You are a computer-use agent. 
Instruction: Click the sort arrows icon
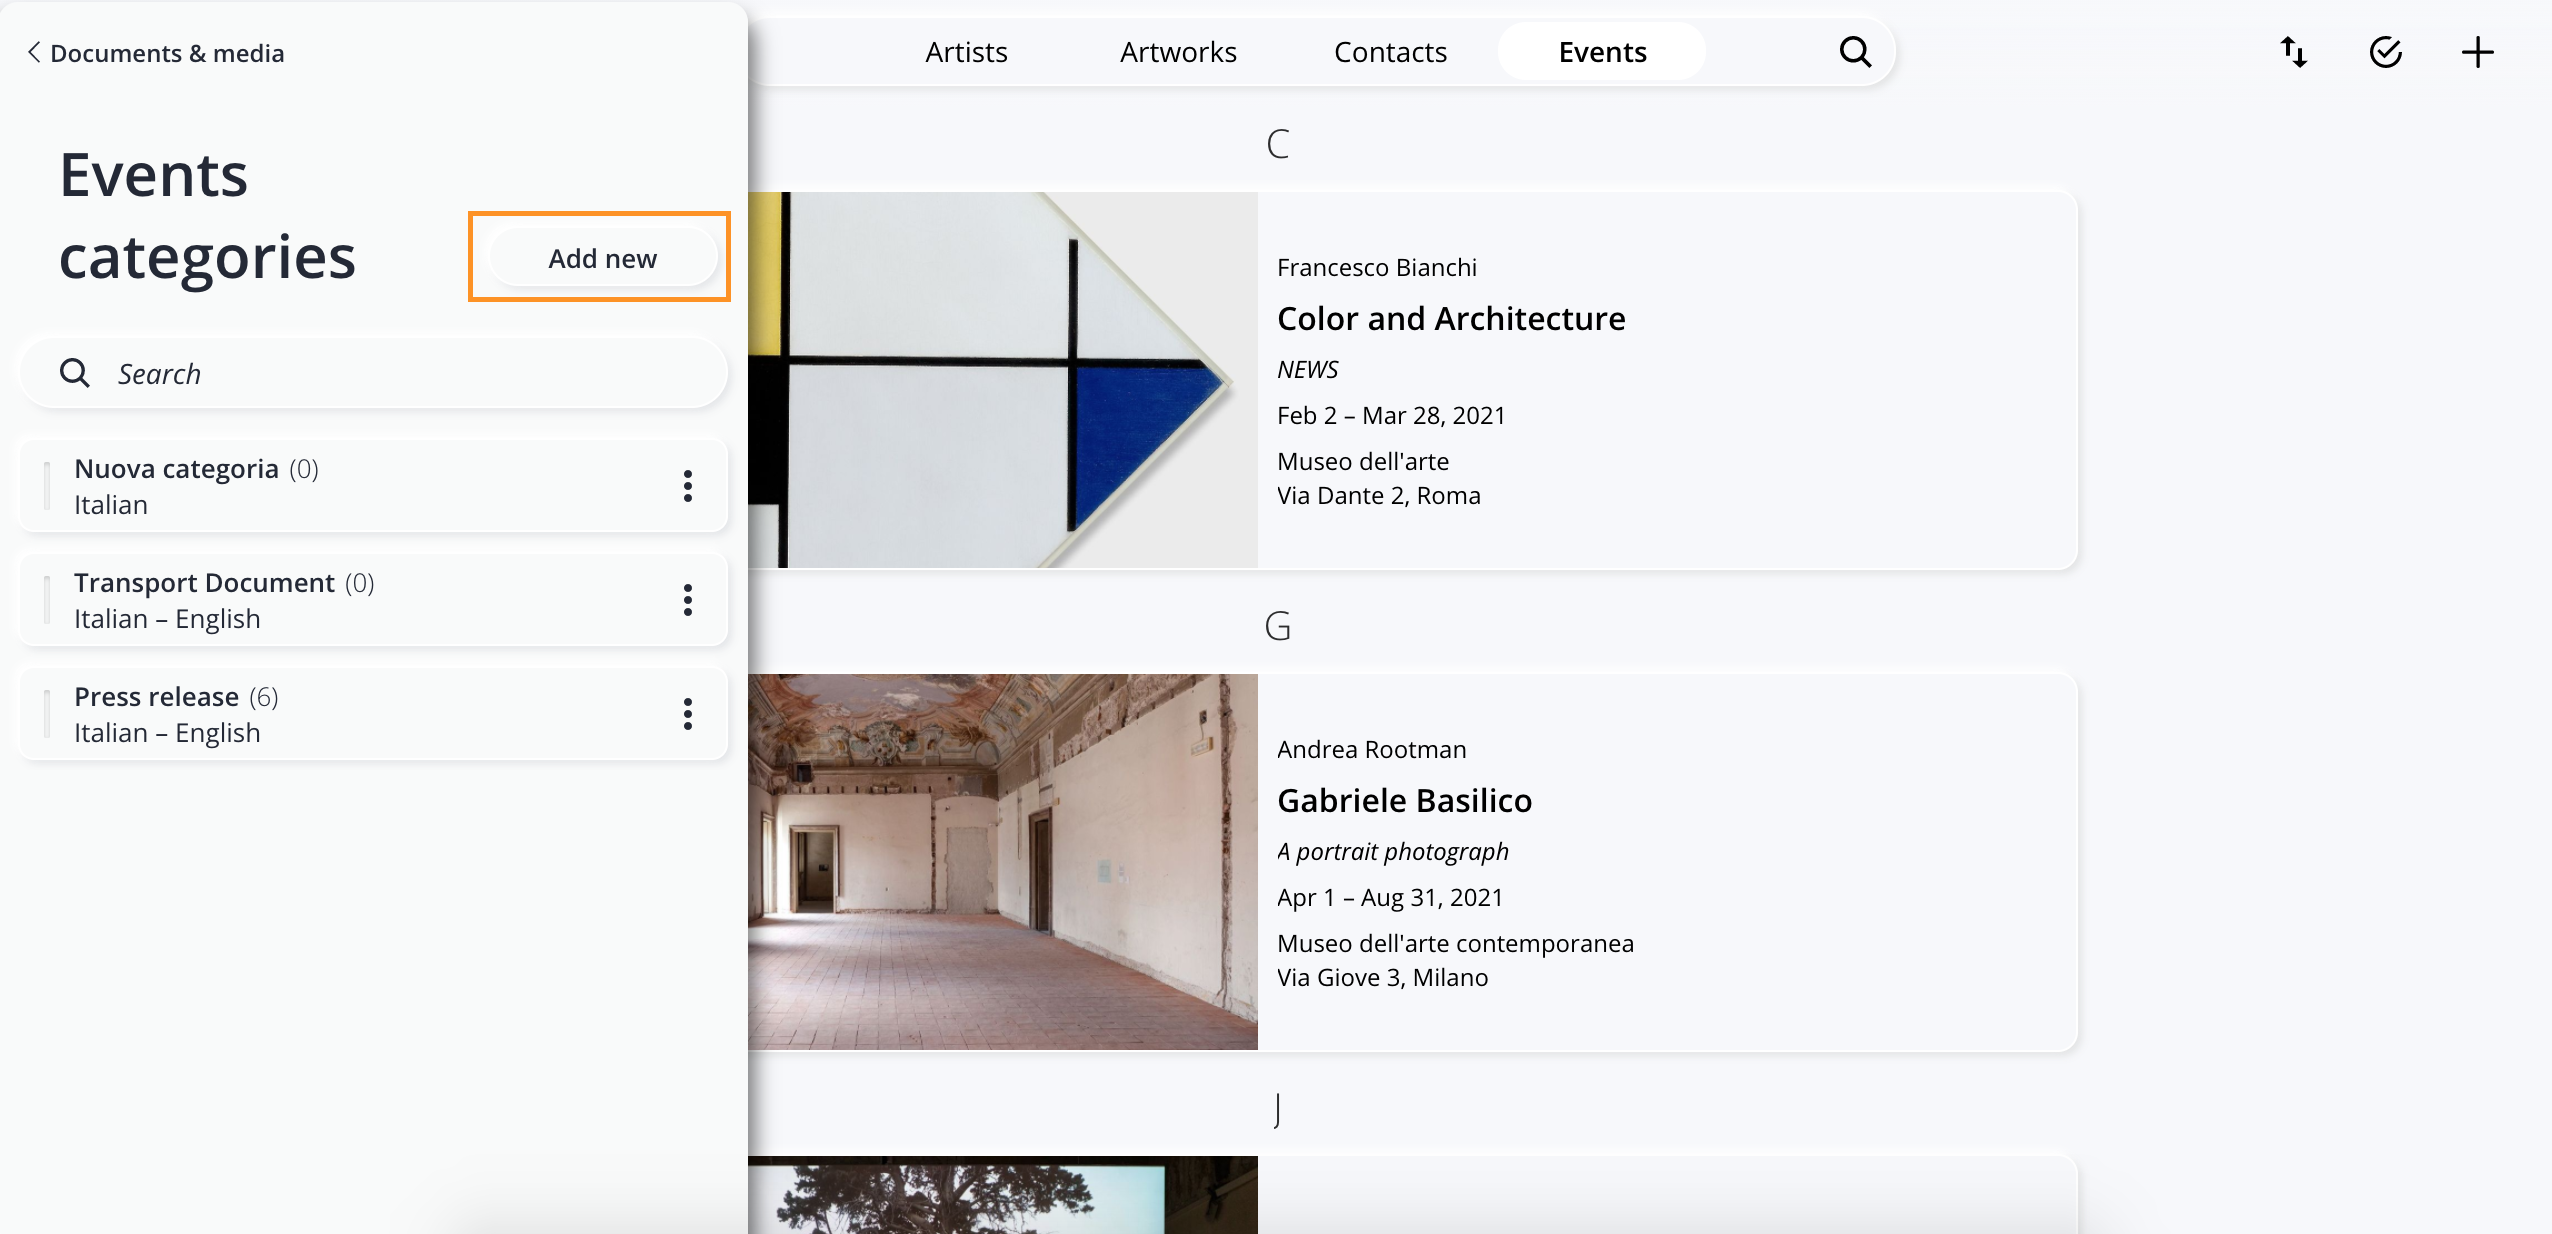[2294, 52]
